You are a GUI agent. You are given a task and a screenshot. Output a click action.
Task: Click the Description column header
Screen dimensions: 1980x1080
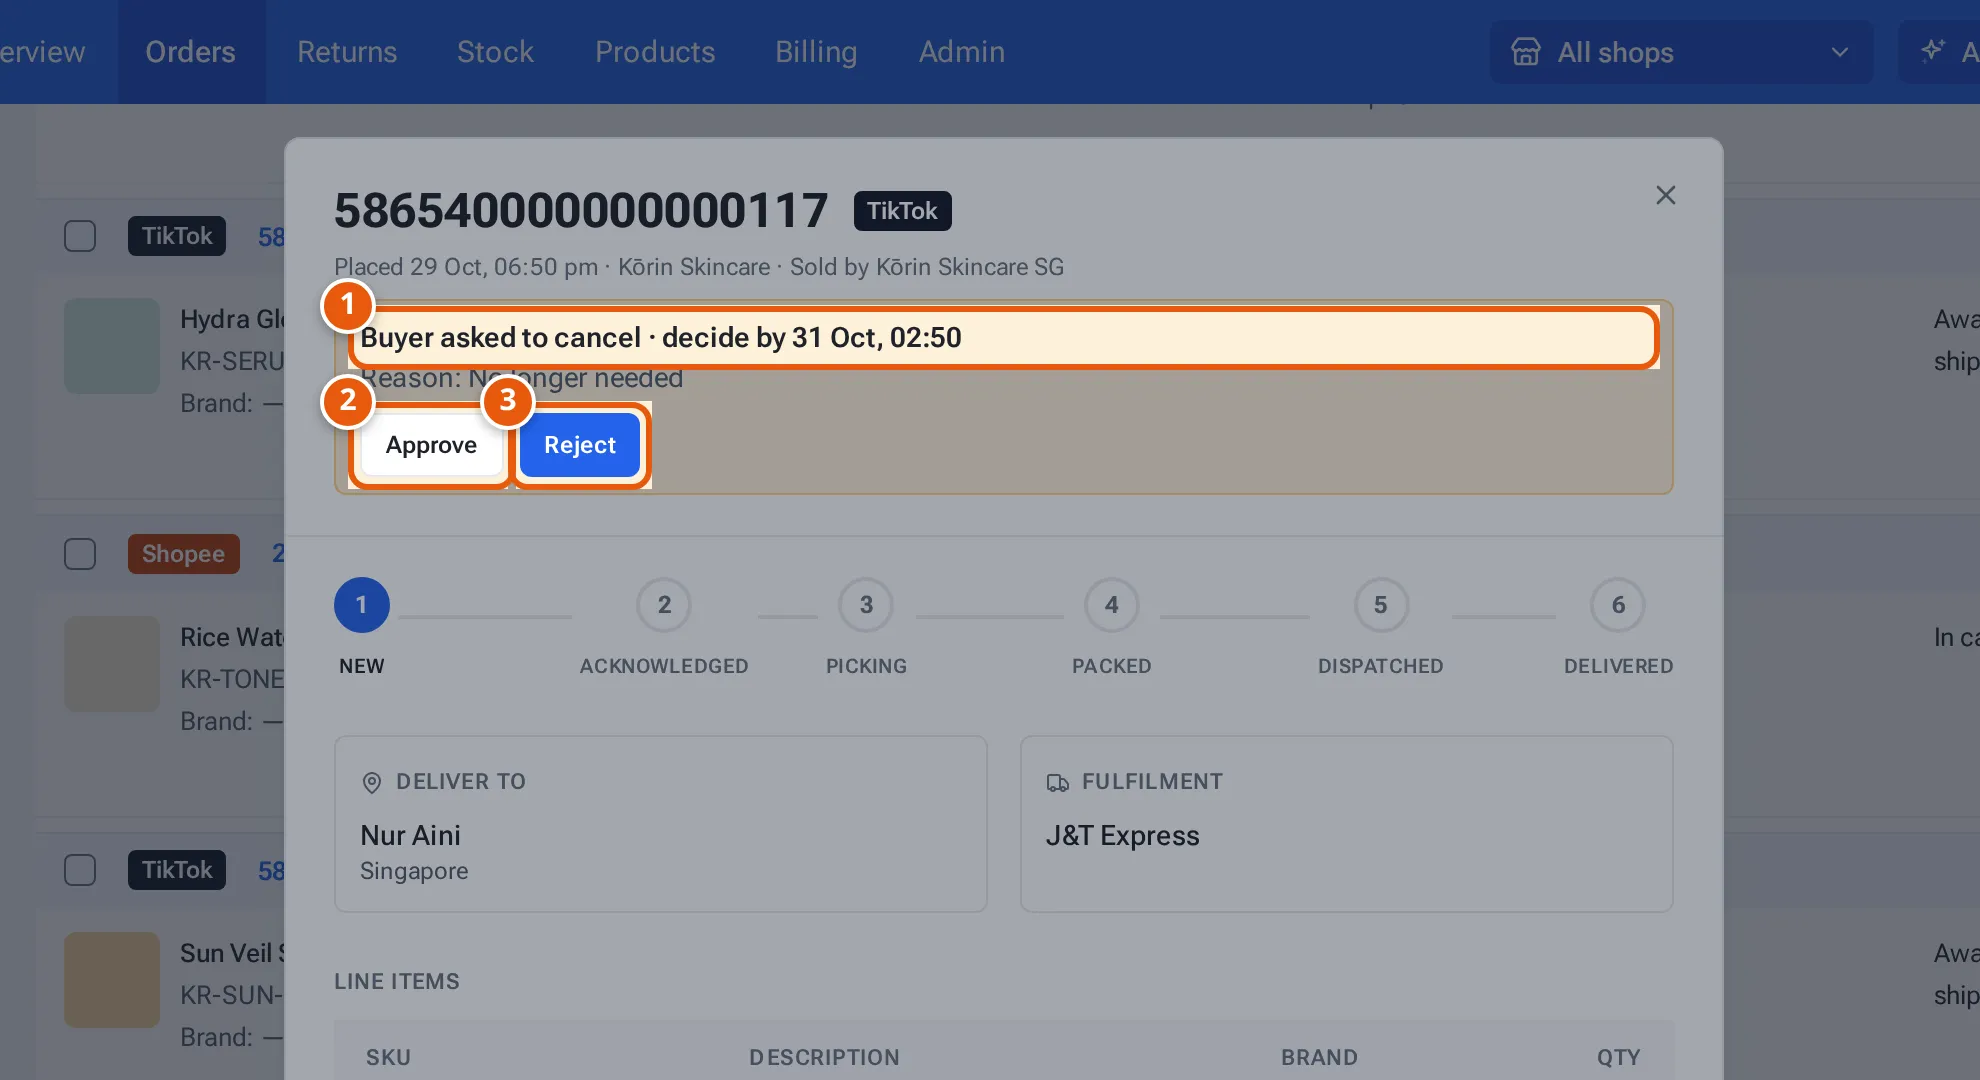824,1057
